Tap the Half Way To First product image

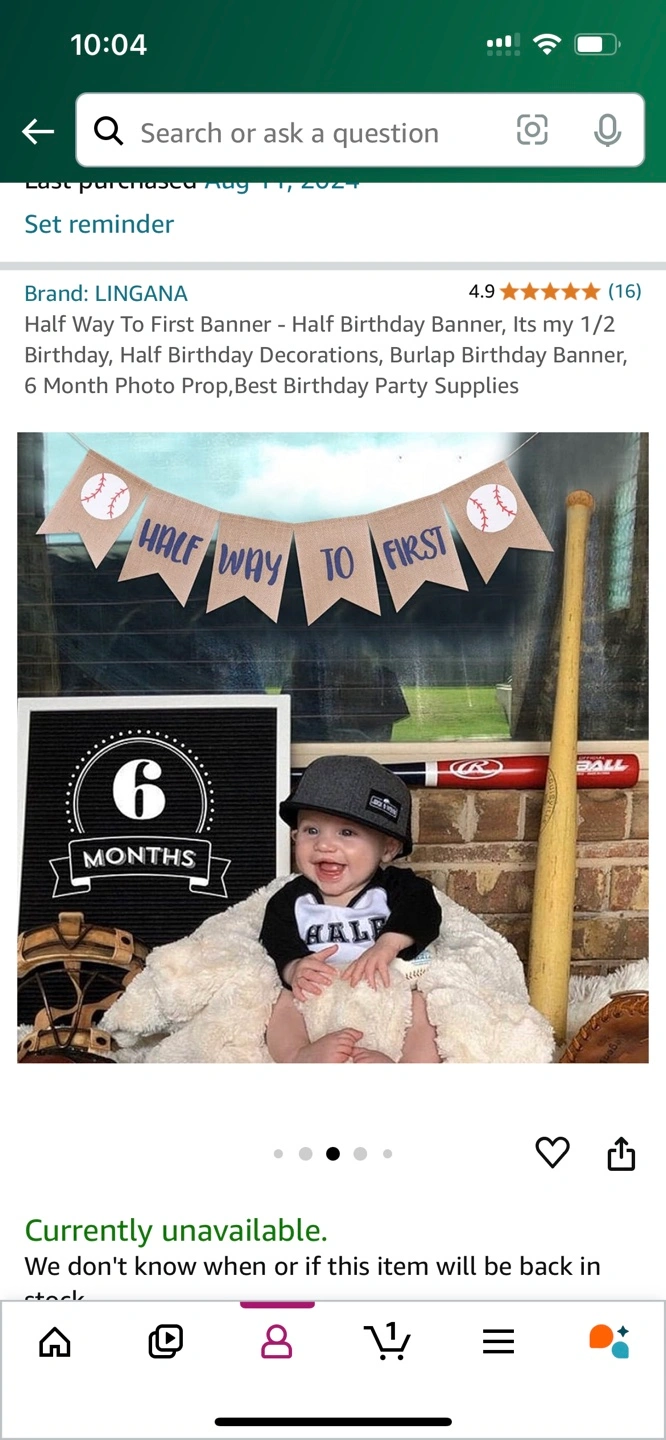tap(333, 747)
